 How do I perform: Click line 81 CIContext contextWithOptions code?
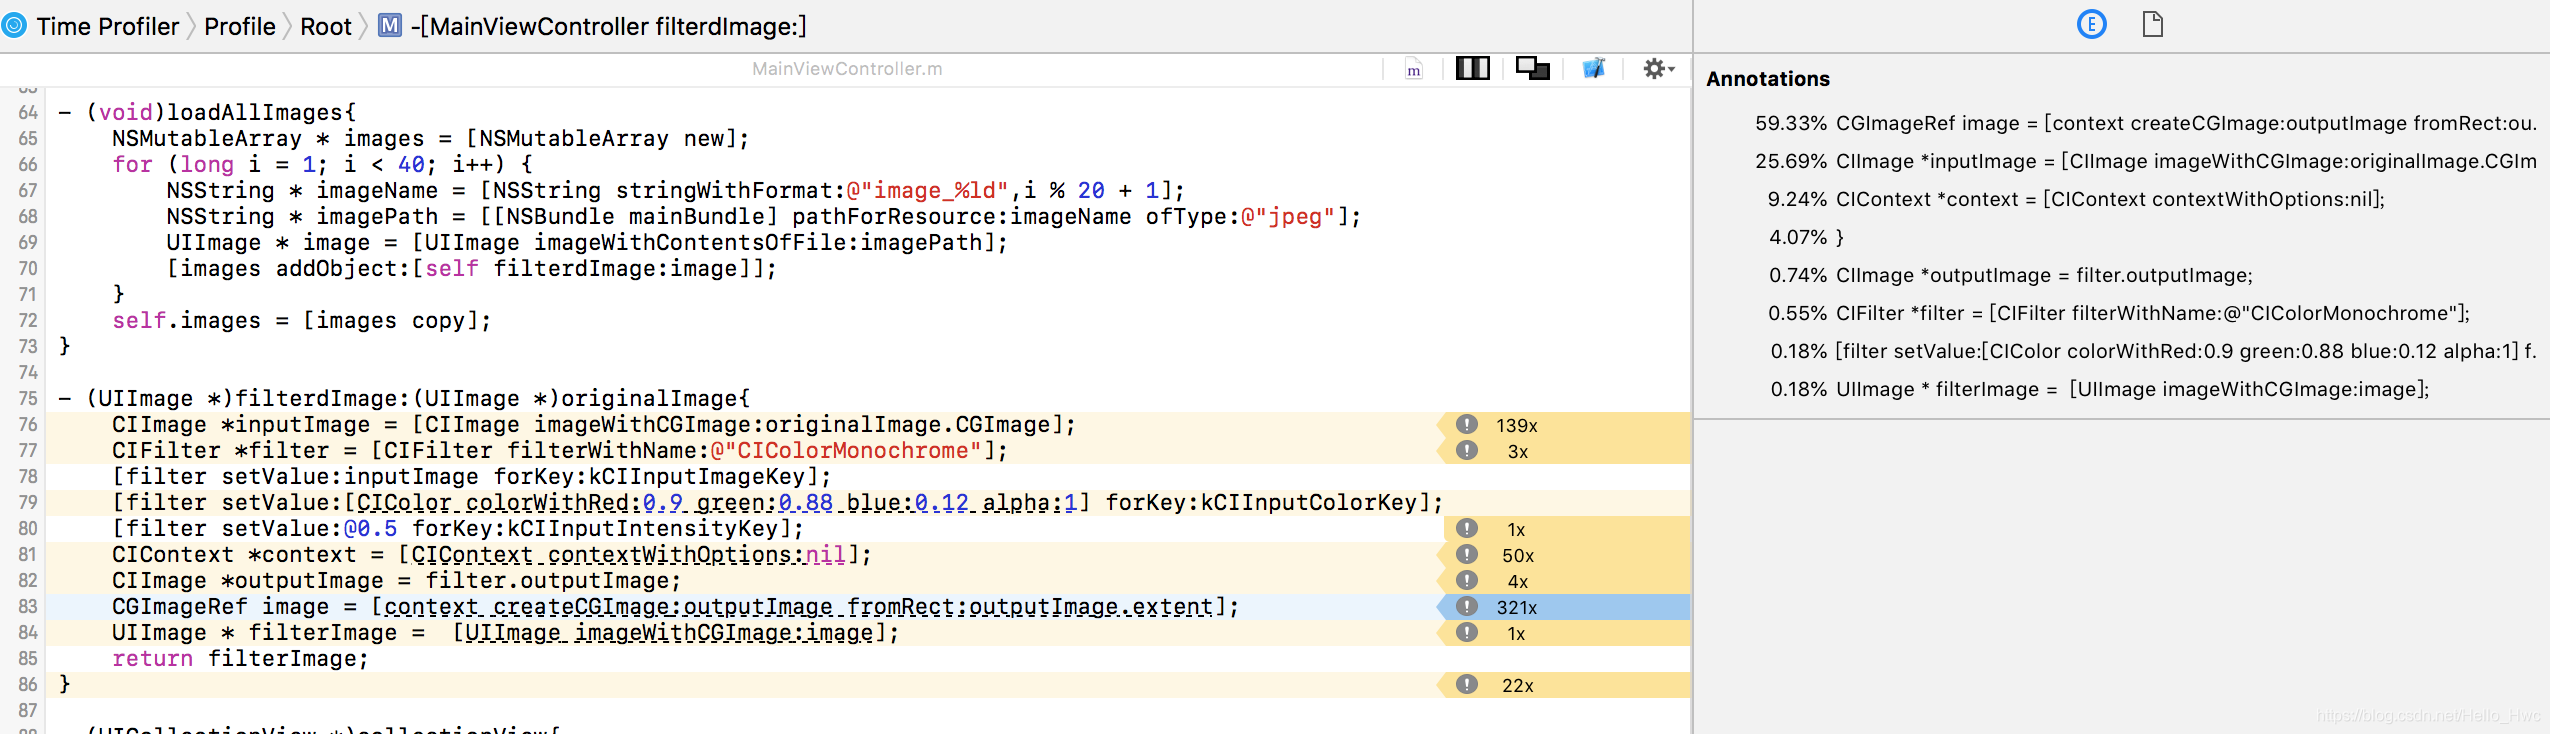[x=491, y=555]
